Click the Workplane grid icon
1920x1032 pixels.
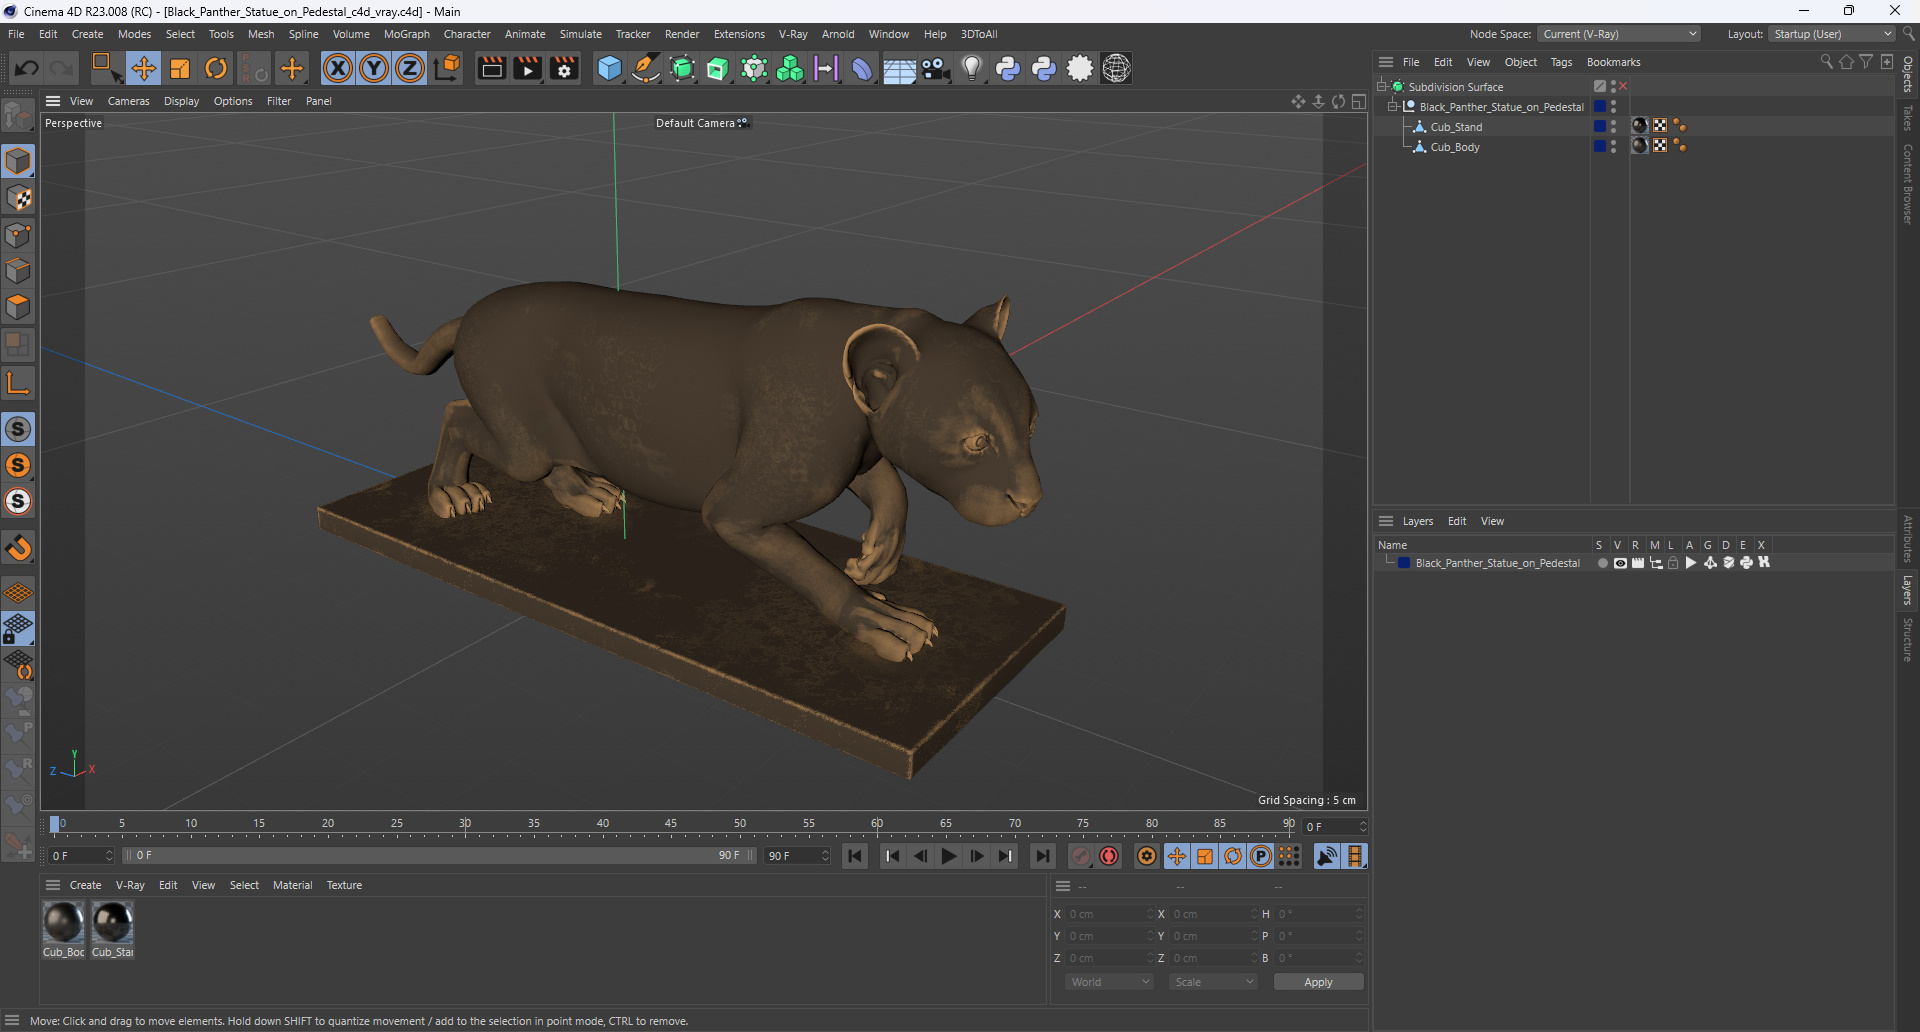click(18, 592)
